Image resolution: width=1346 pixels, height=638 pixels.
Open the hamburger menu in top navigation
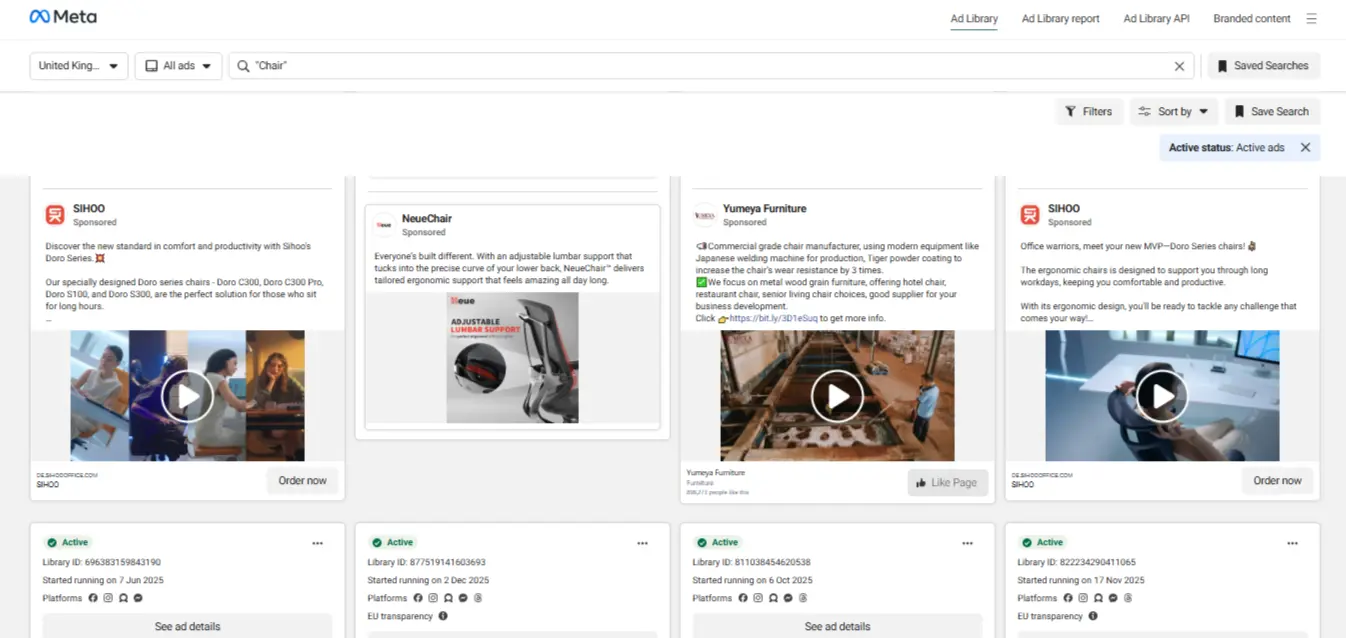pos(1312,18)
